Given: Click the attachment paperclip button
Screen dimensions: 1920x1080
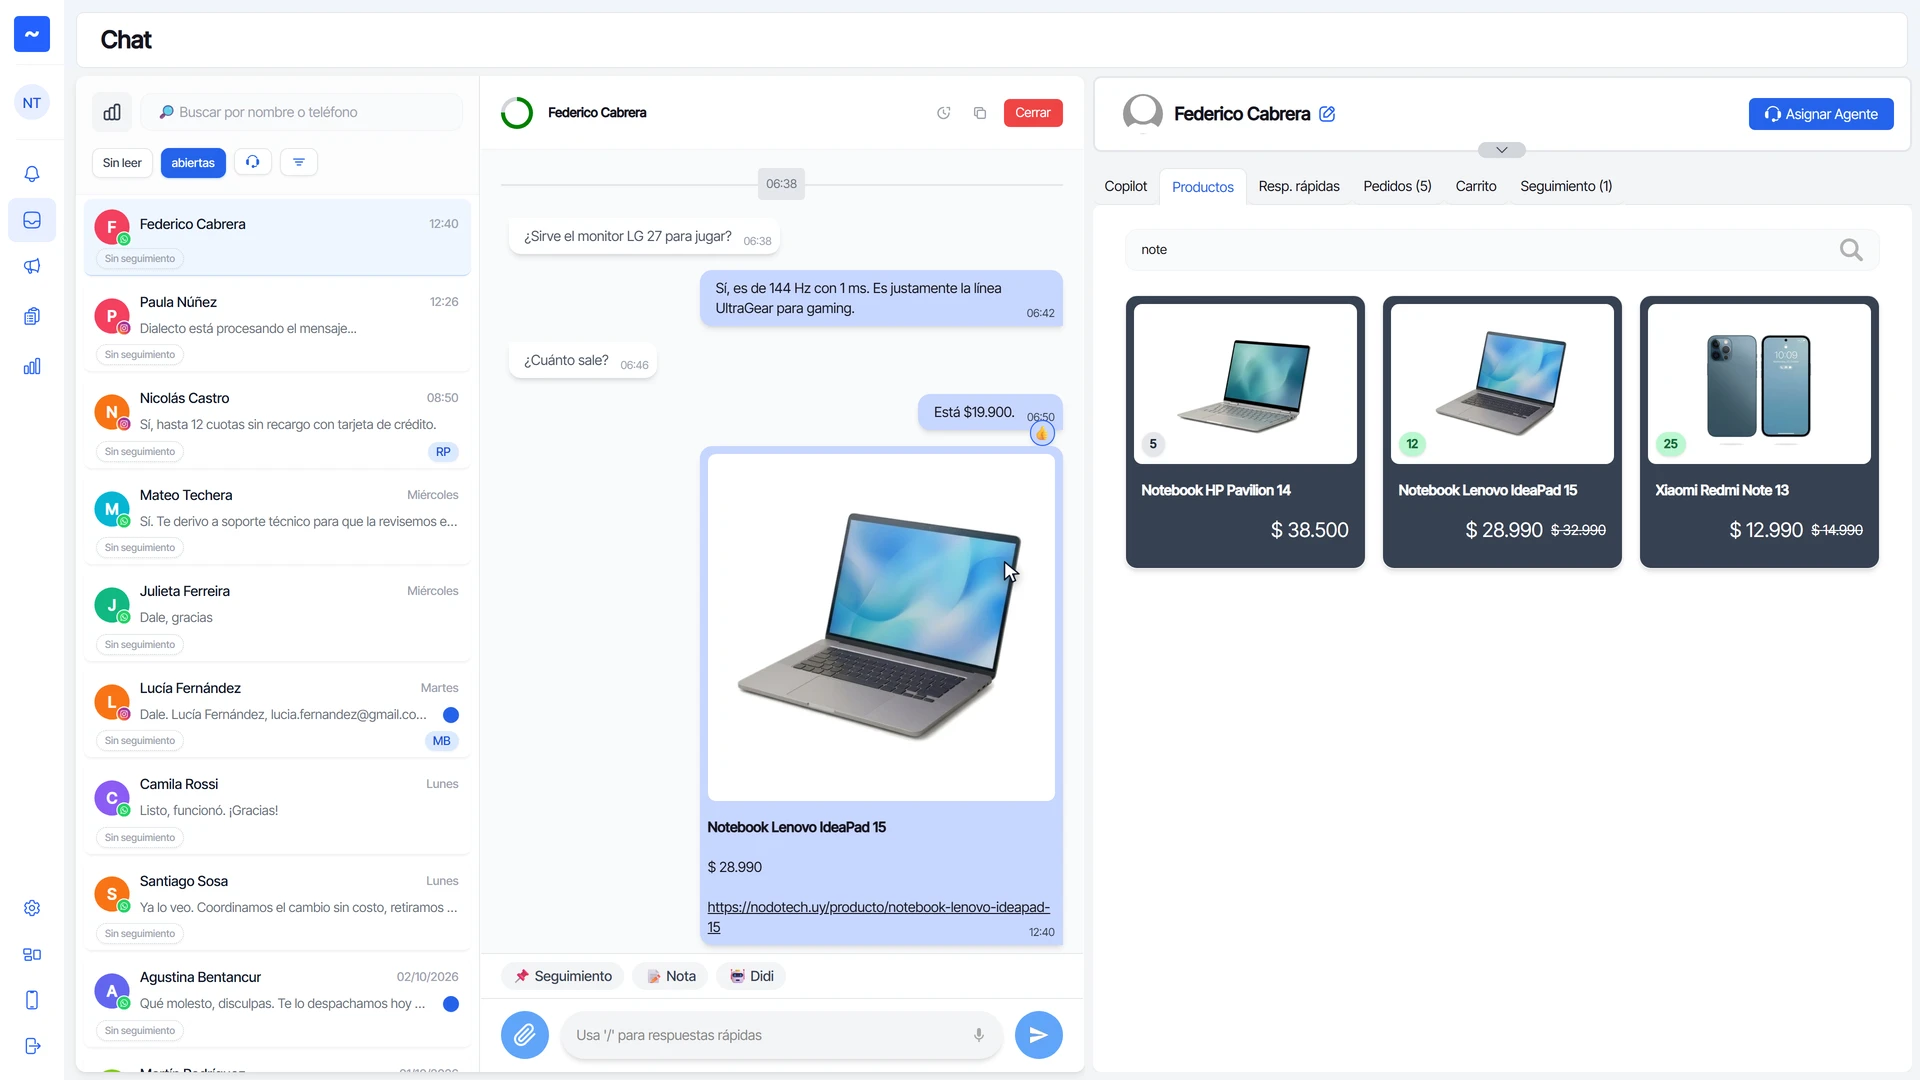Looking at the screenshot, I should (525, 1035).
